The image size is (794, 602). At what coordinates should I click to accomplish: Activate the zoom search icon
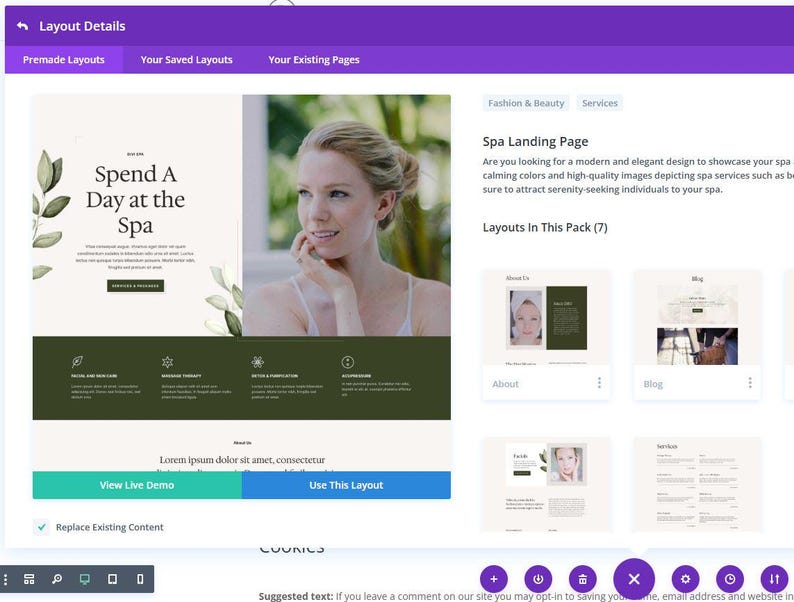tap(57, 579)
